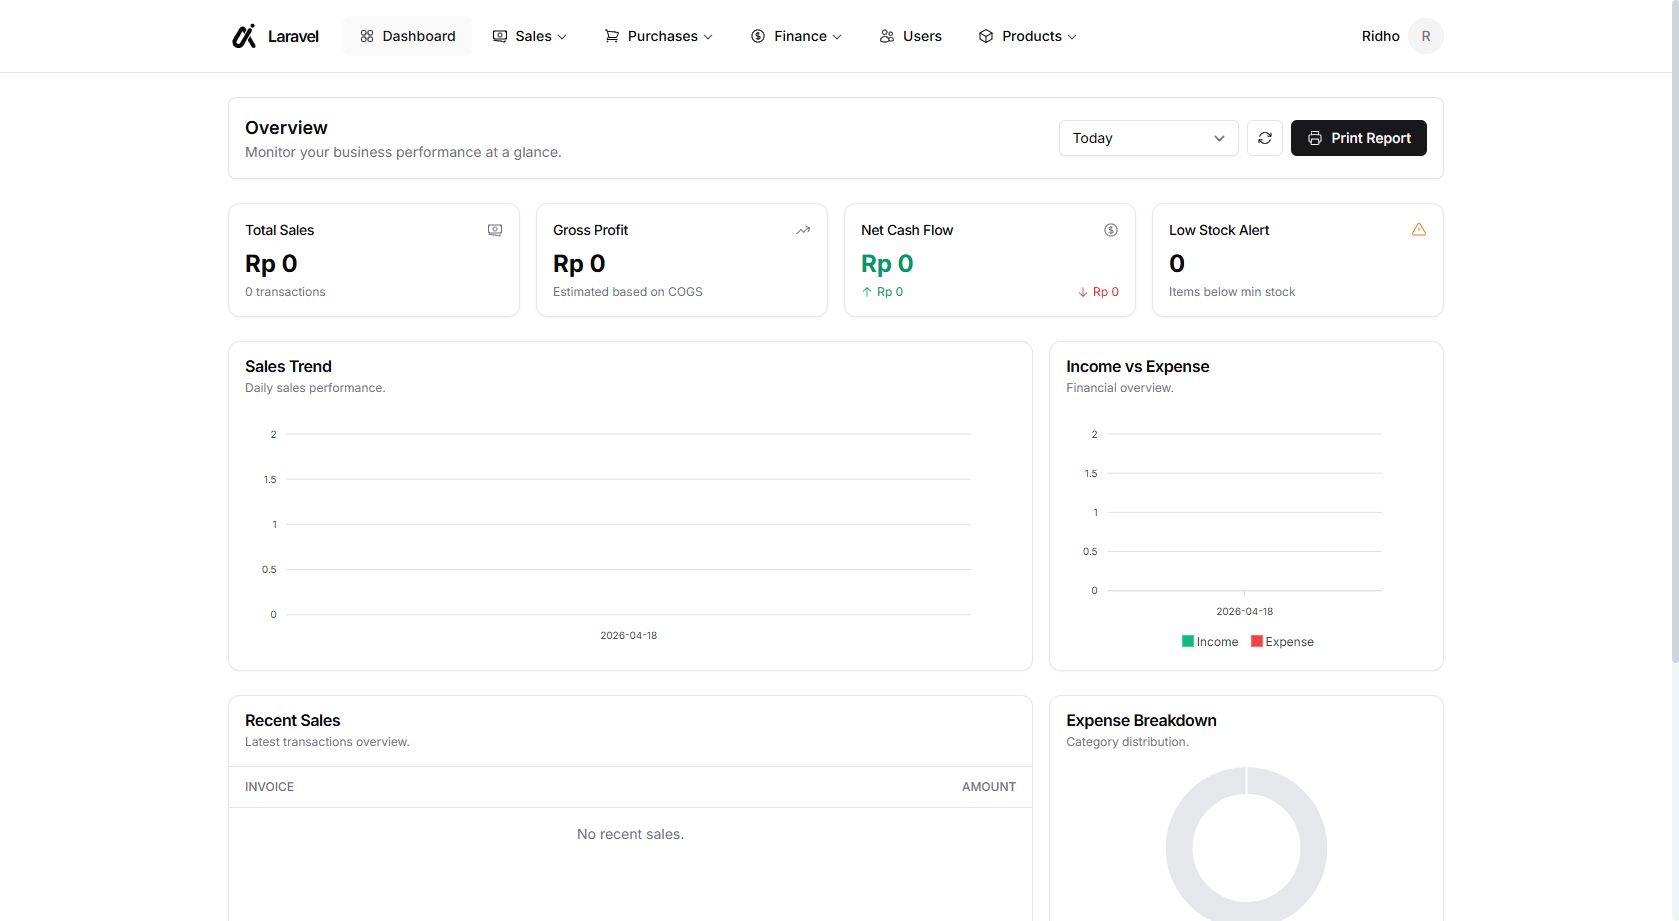Click the Total Sales card icon
The width and height of the screenshot is (1679, 921).
tap(495, 230)
